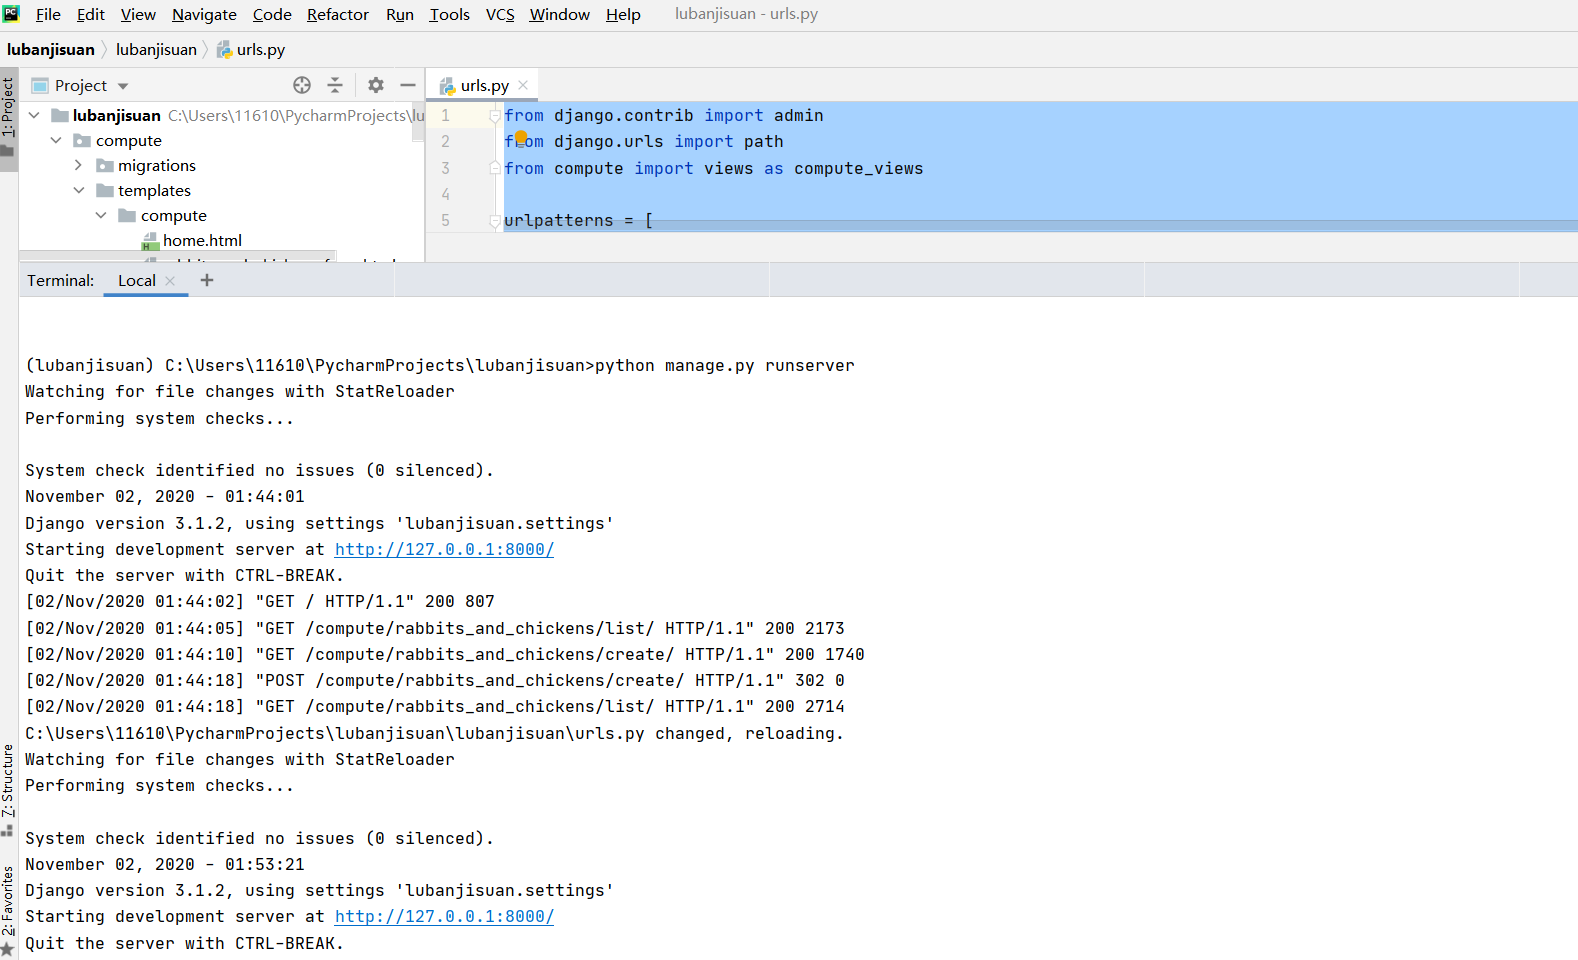Click the Project panel vertical scrollbar
This screenshot has height=960, width=1578.
click(418, 120)
